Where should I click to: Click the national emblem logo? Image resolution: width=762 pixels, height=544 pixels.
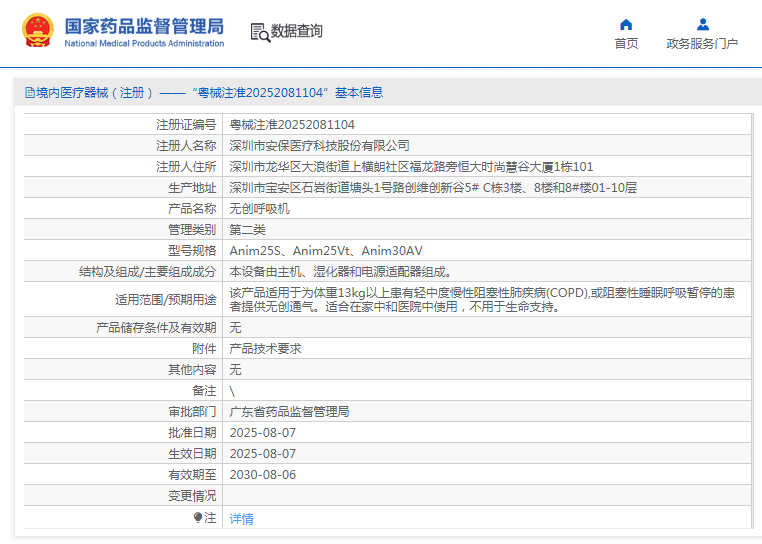click(38, 31)
